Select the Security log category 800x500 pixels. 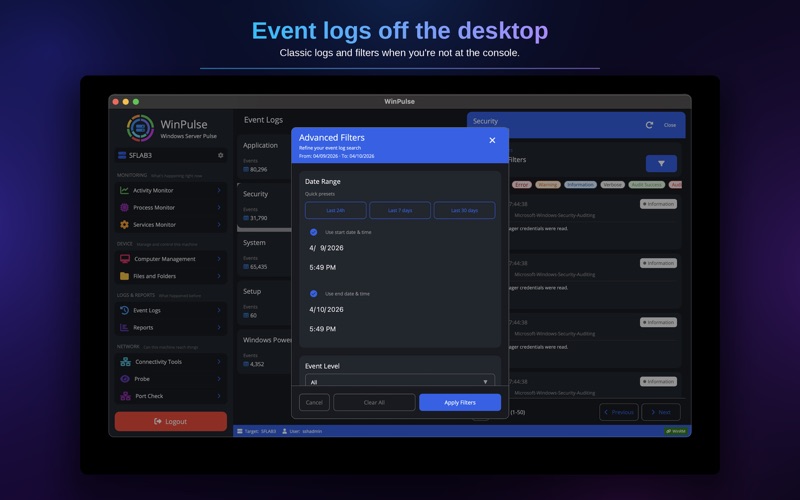click(x=264, y=206)
